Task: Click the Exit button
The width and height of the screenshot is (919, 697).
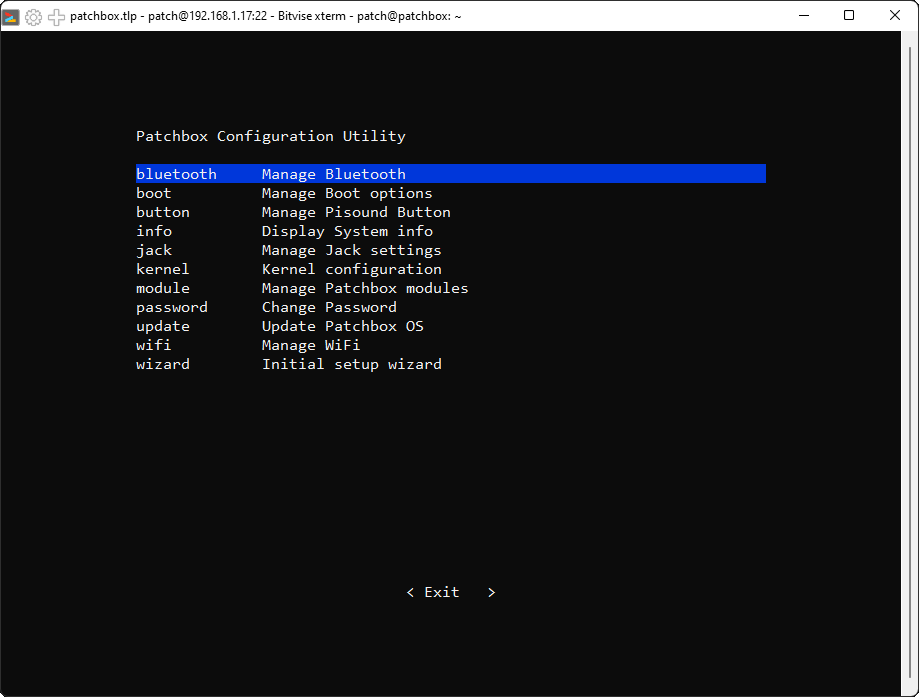Action: click(x=440, y=591)
